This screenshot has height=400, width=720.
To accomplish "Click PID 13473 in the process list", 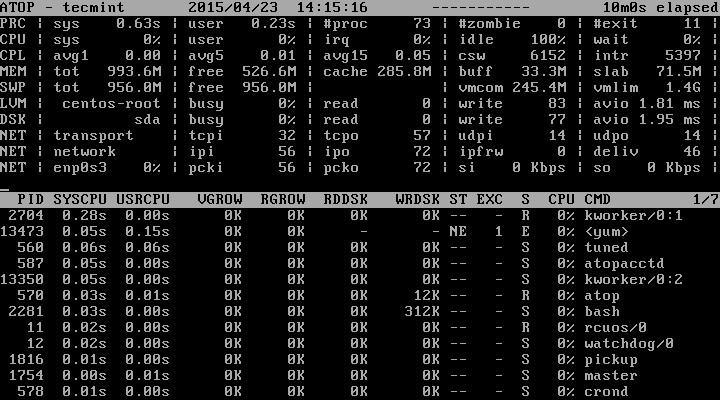I will pyautogui.click(x=24, y=231).
